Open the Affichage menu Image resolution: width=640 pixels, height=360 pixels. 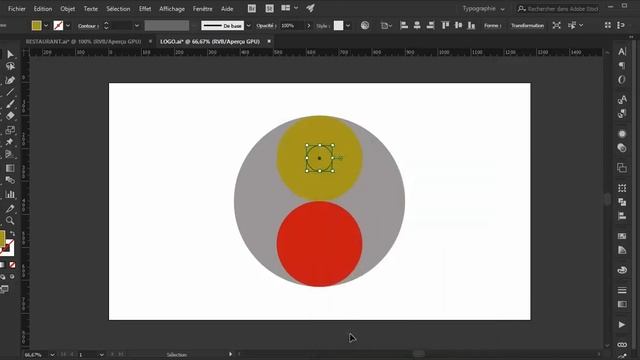coord(172,9)
